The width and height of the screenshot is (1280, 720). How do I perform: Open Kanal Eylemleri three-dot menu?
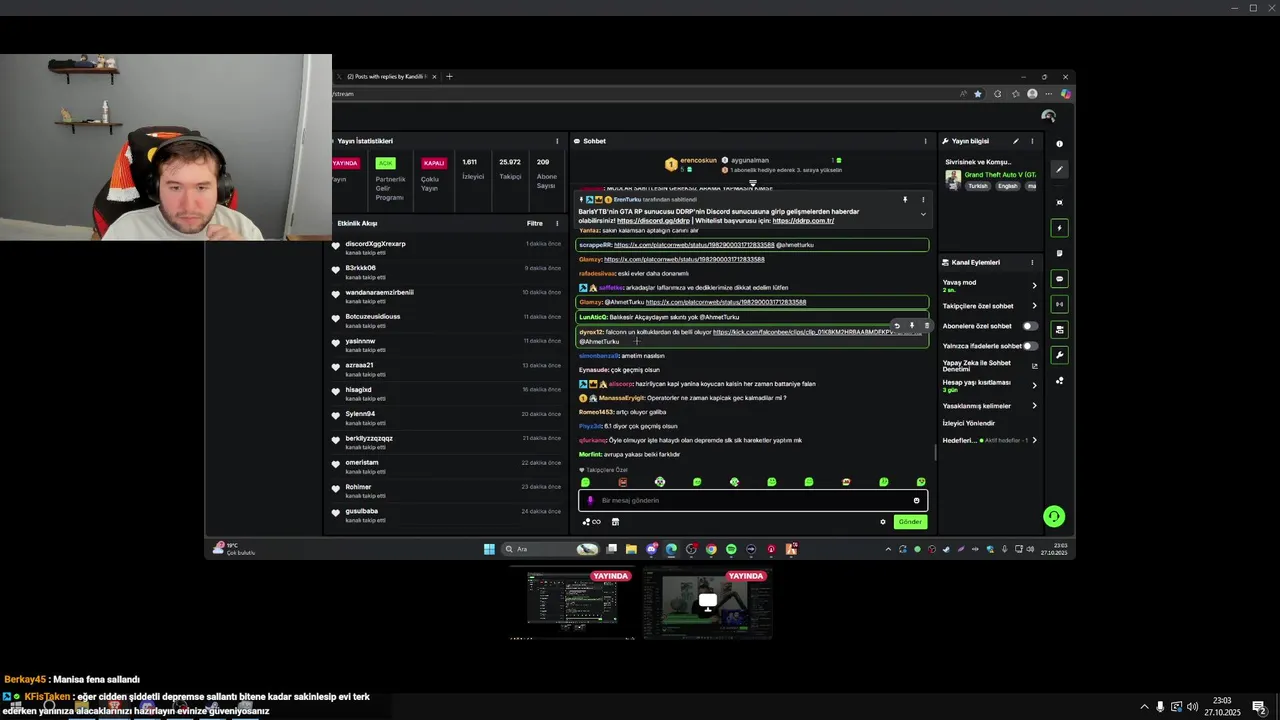pyautogui.click(x=1032, y=262)
